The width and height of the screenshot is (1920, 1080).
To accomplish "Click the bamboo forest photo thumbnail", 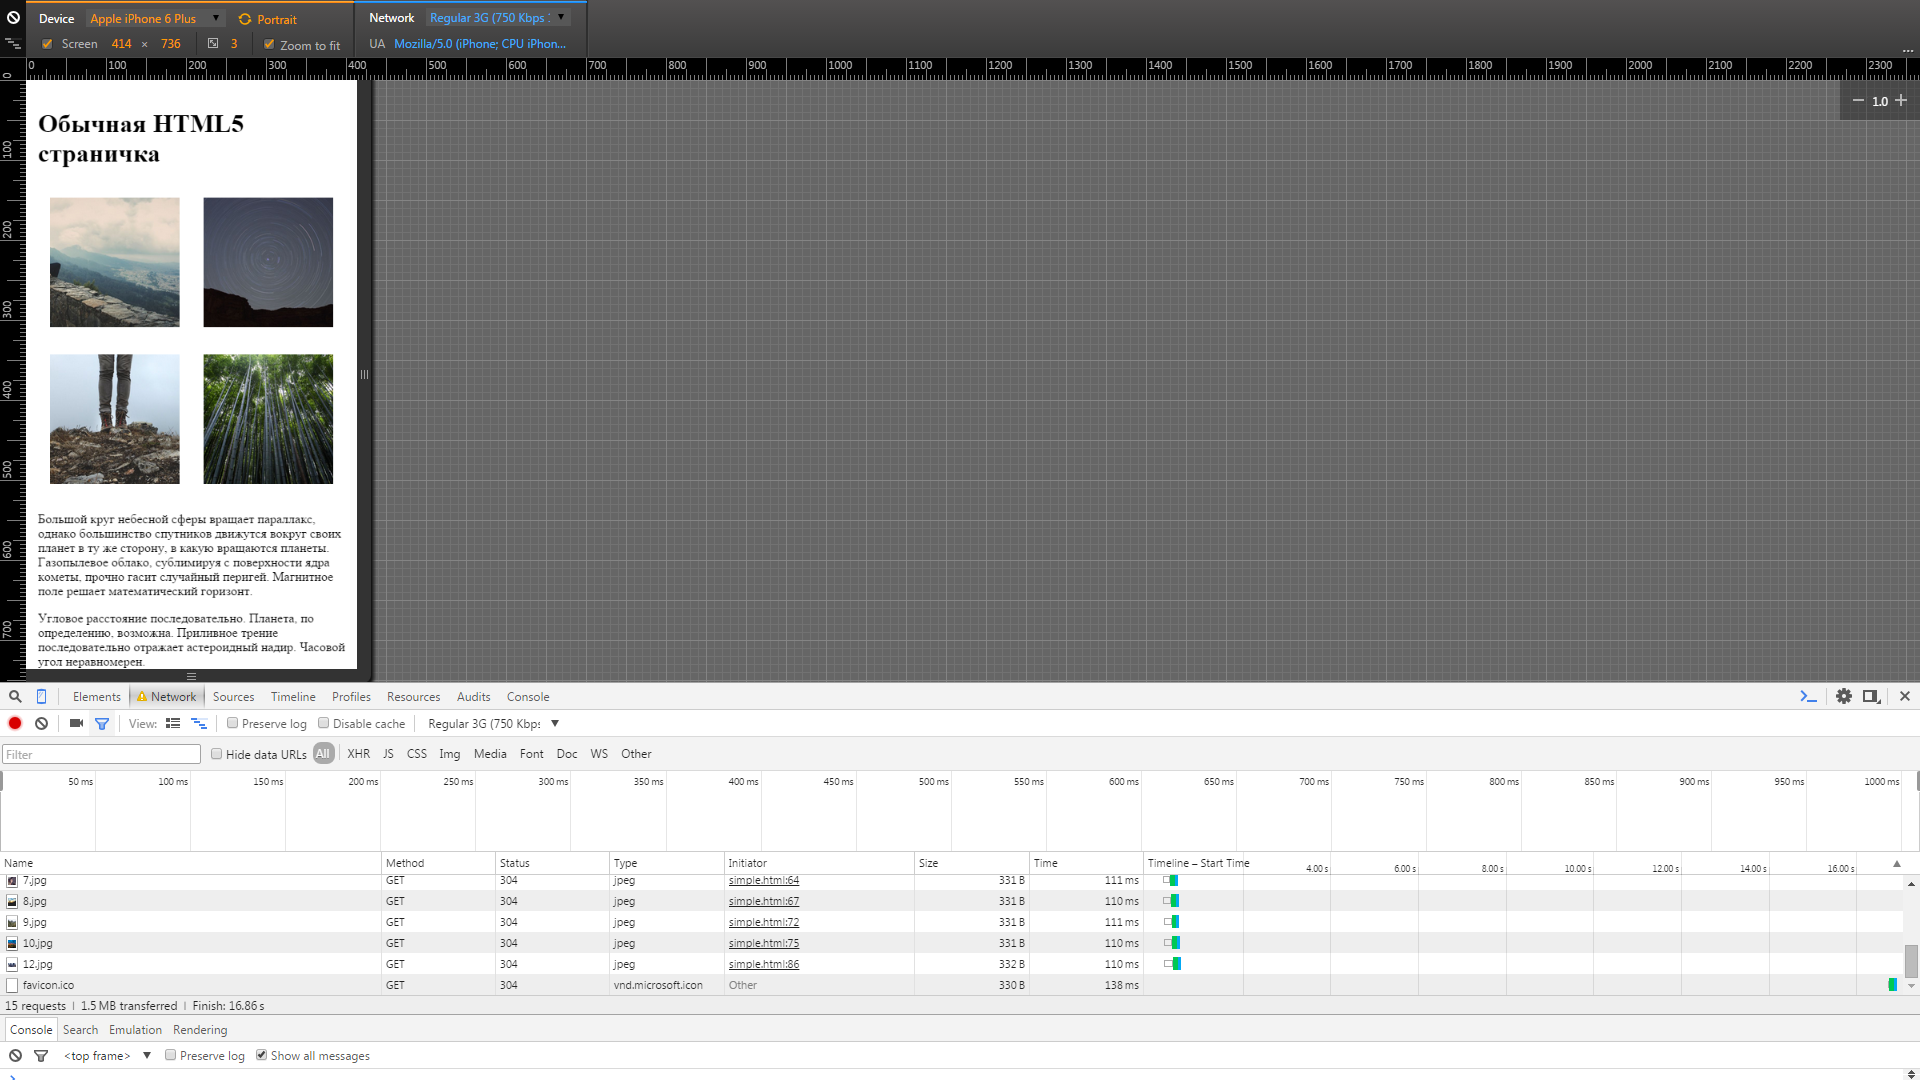I will (268, 419).
